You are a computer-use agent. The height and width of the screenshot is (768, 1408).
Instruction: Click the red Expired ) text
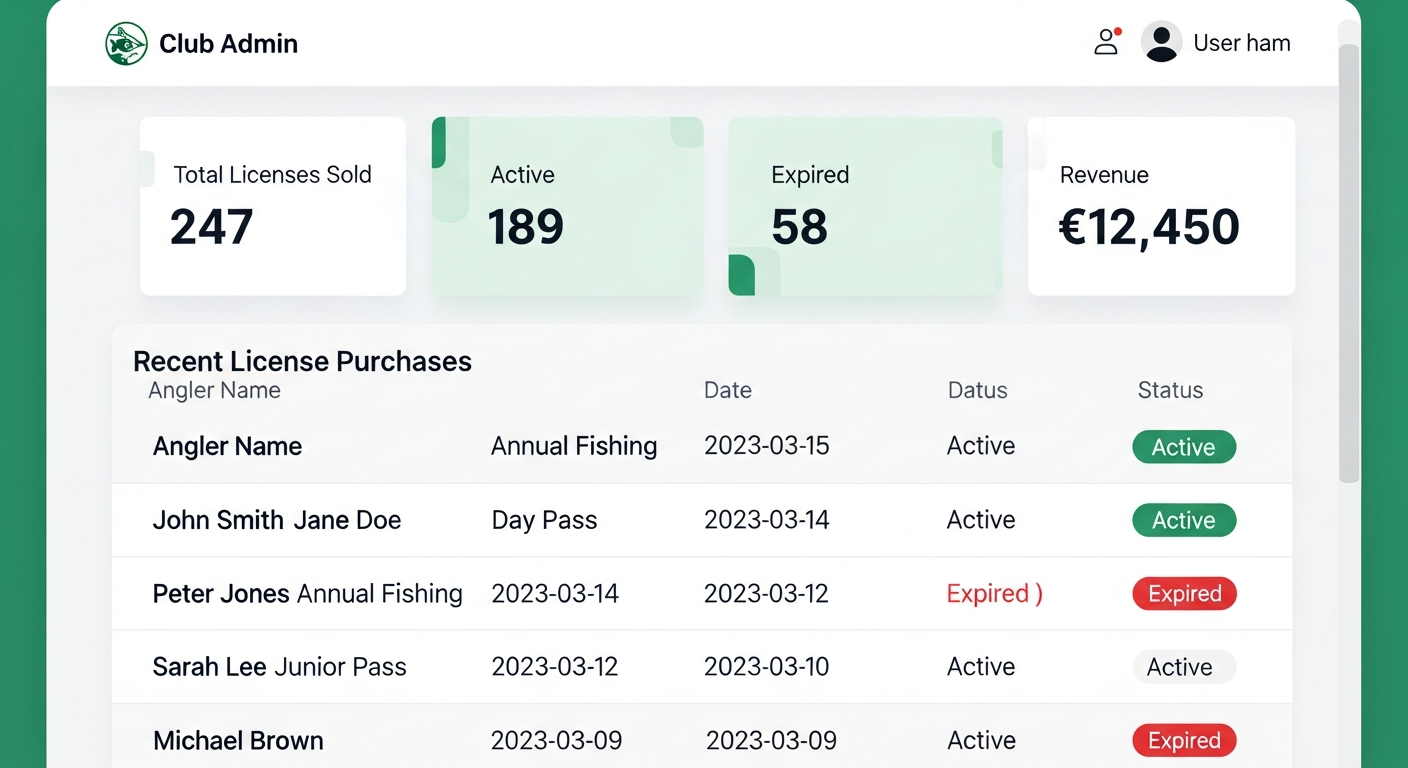(995, 594)
